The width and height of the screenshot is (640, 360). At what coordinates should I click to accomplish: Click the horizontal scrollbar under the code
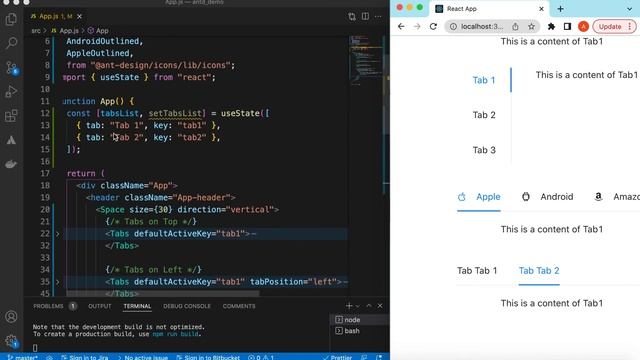tap(162, 293)
